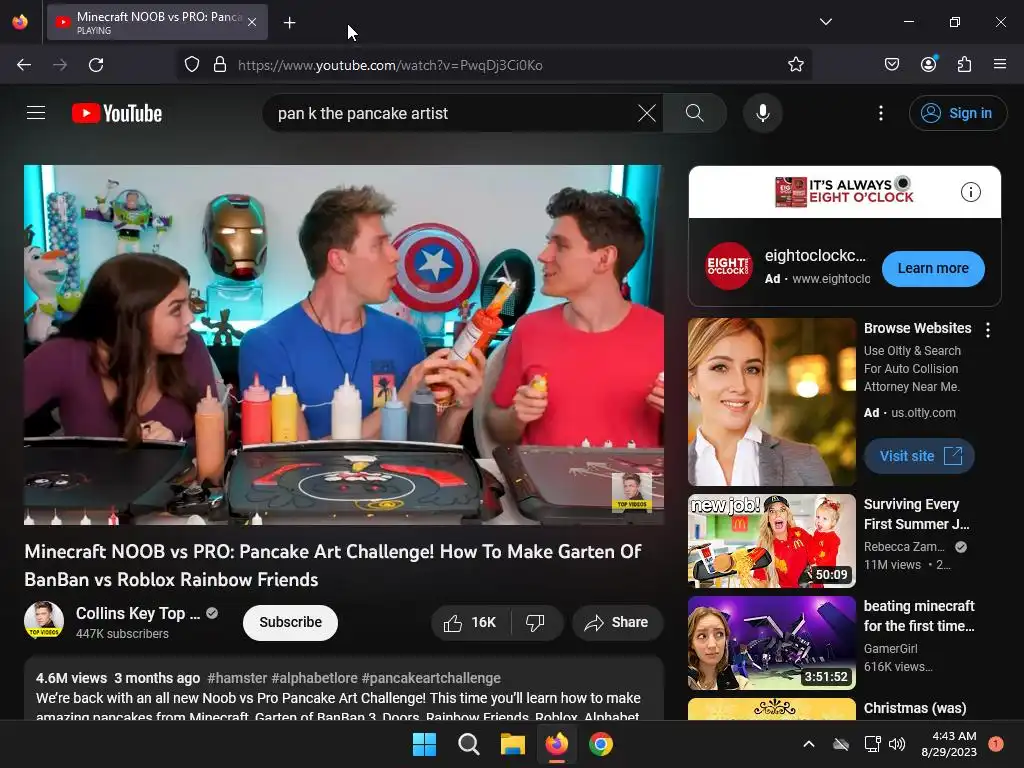Image resolution: width=1024 pixels, height=768 pixels.
Task: Open the Eight O'Clock ad info icon
Action: 970,192
